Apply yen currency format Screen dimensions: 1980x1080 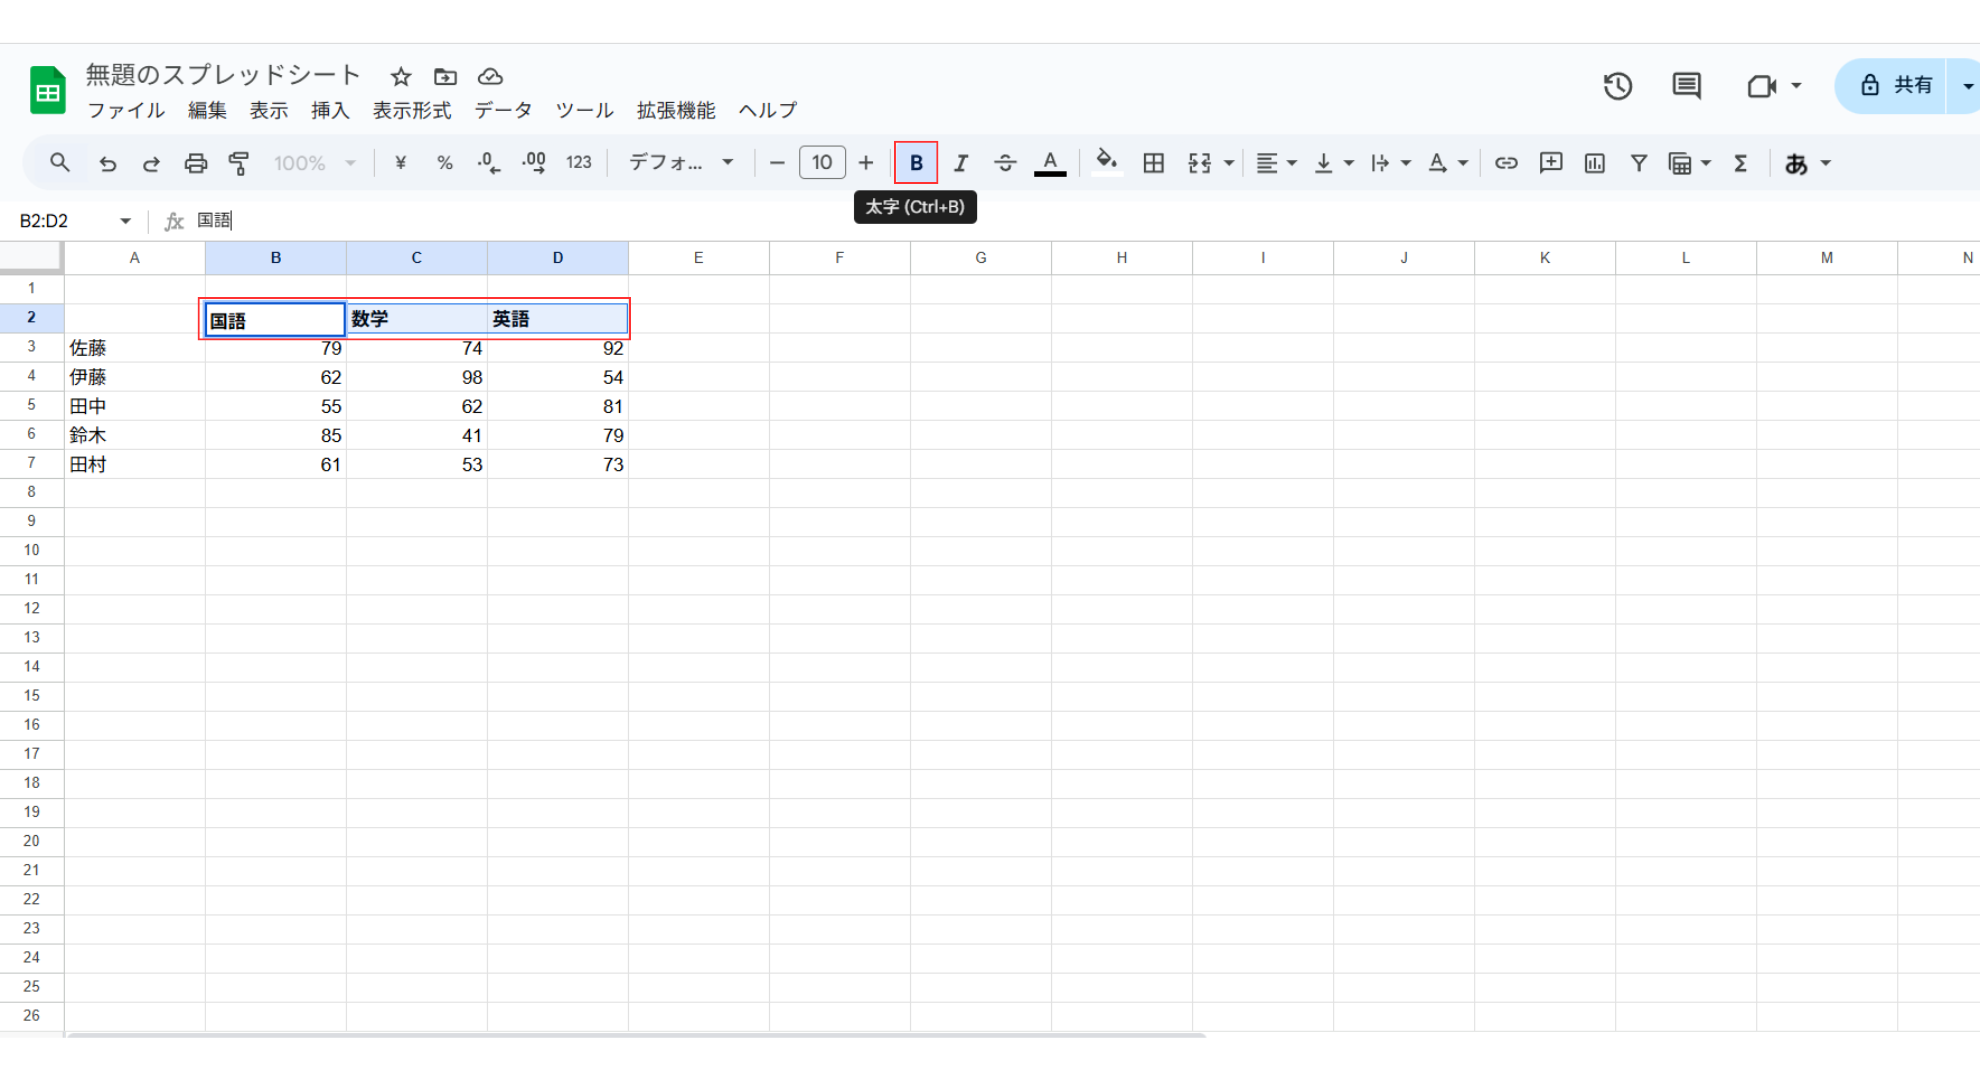pyautogui.click(x=400, y=163)
